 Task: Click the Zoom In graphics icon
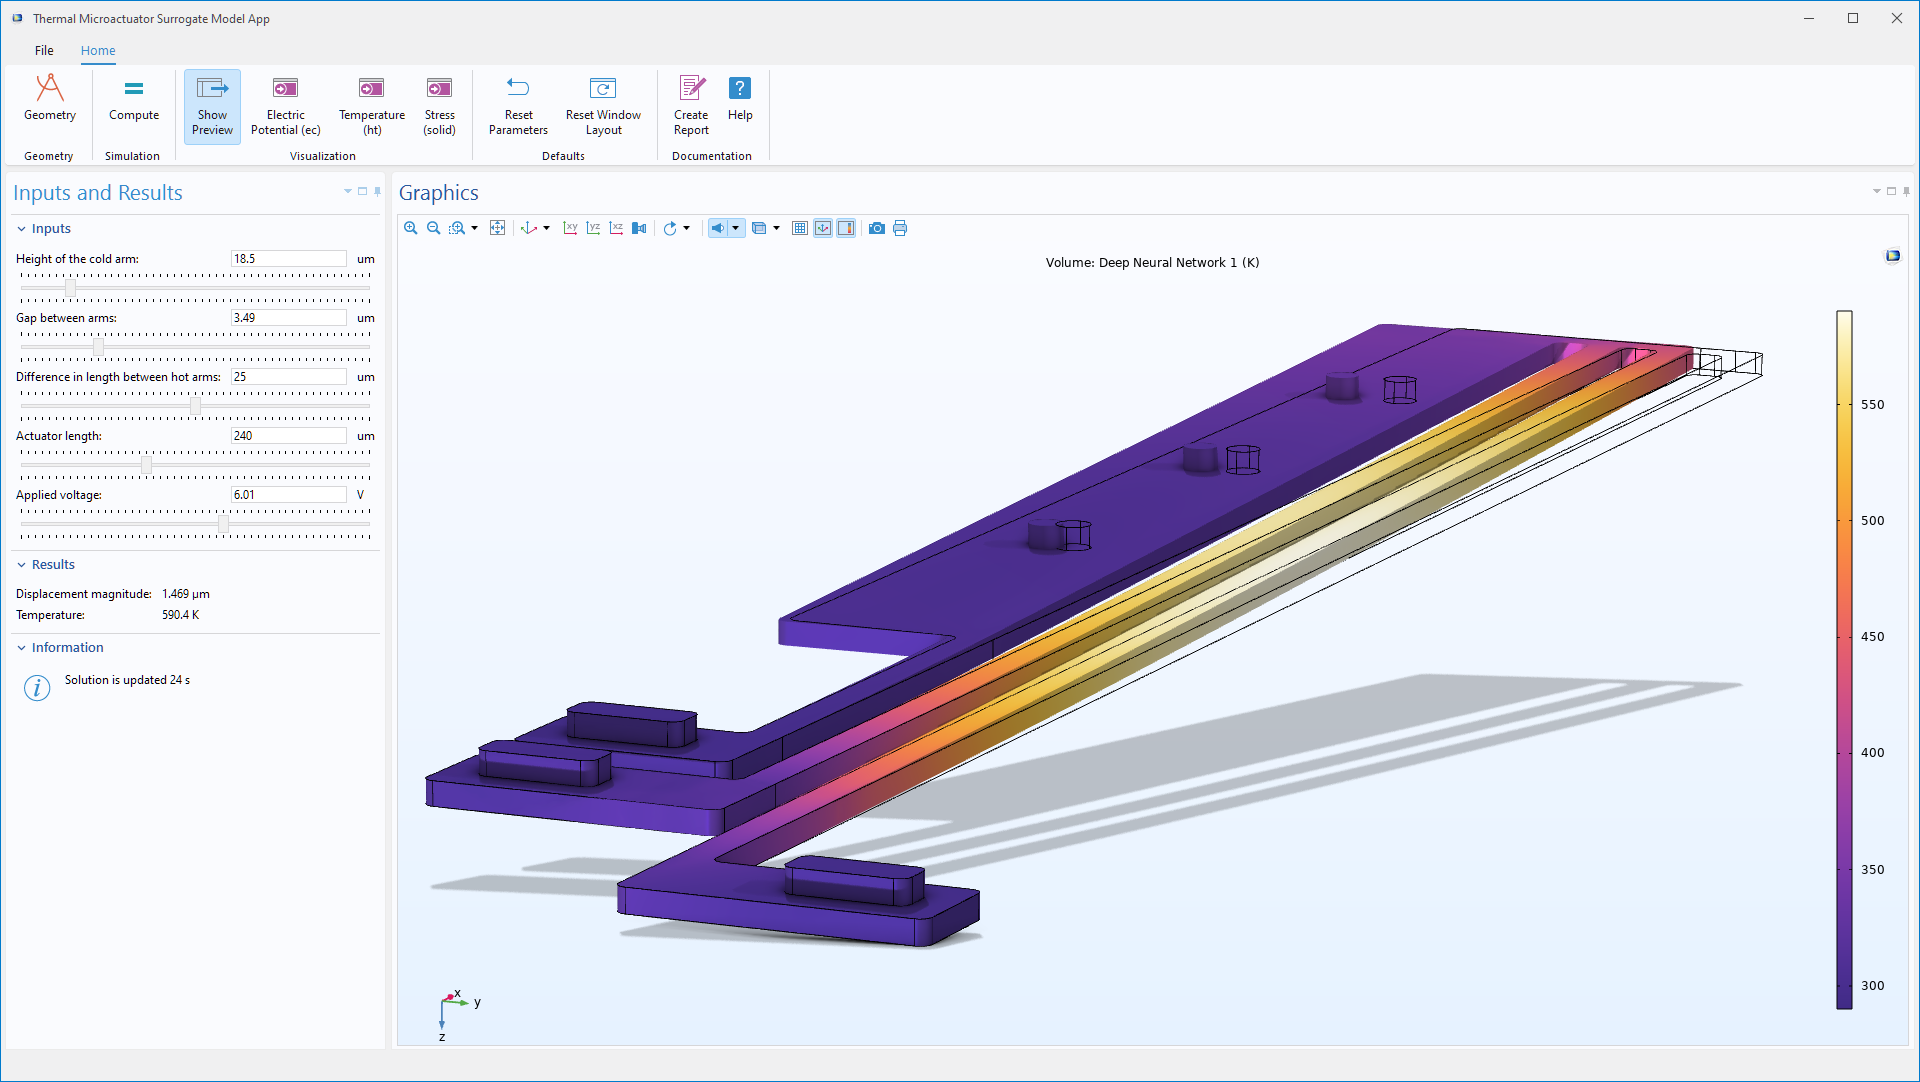coord(410,228)
